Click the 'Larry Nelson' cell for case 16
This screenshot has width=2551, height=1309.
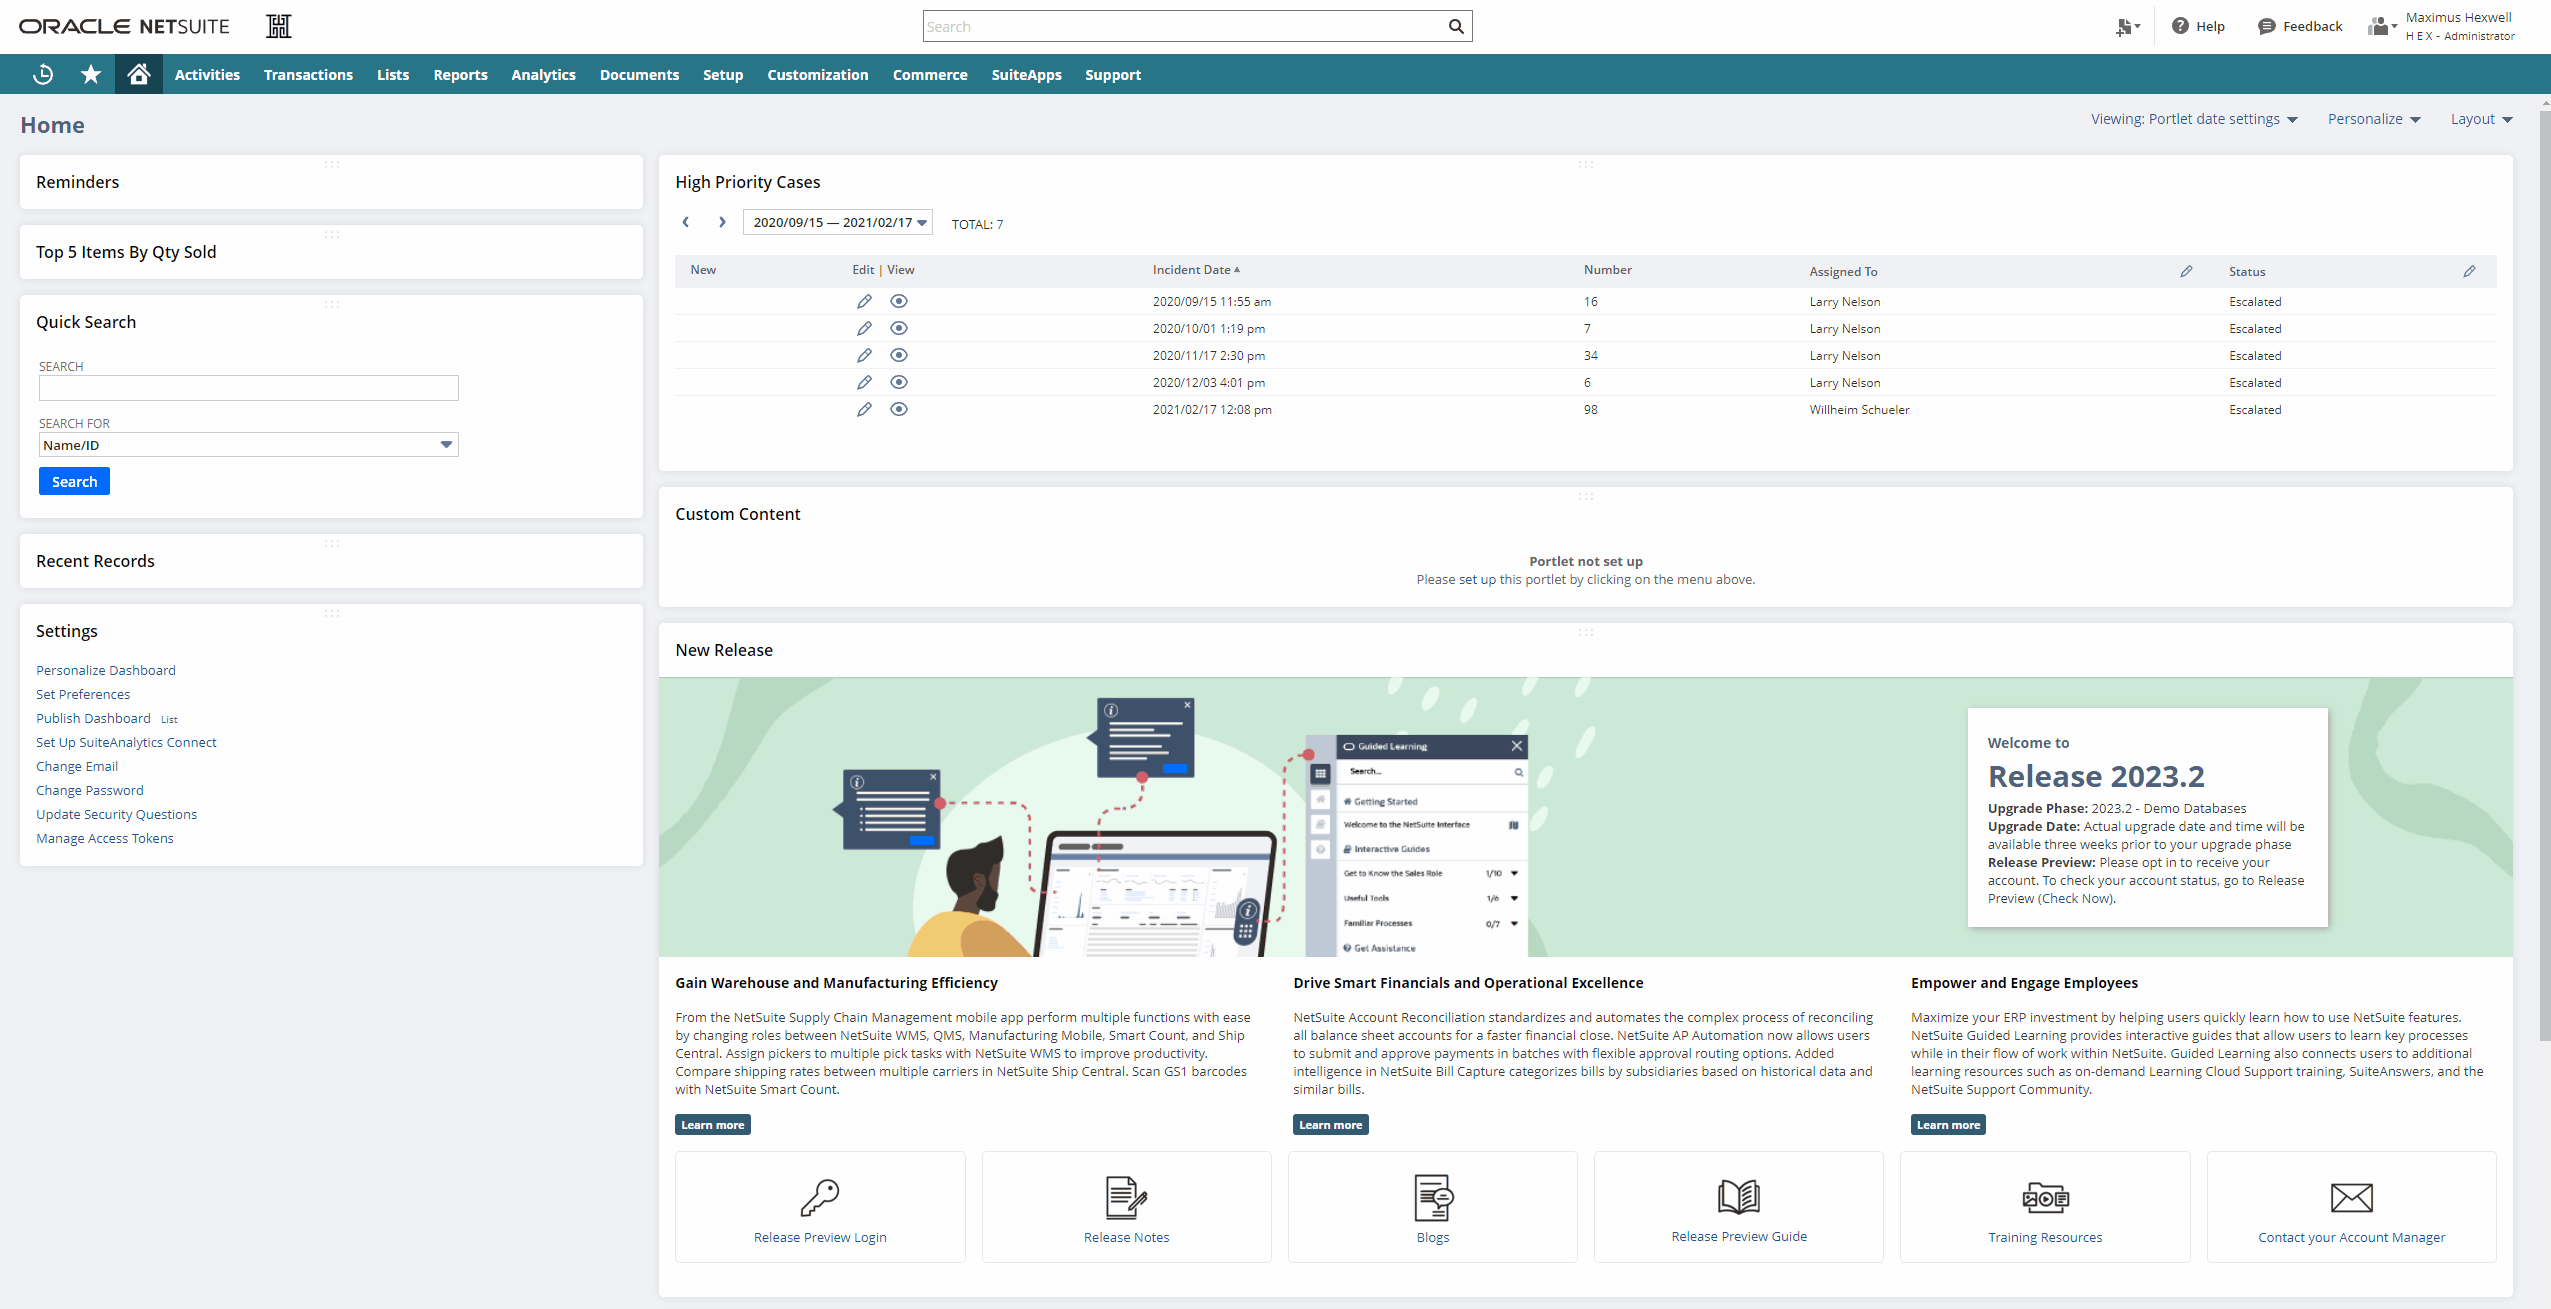(x=1845, y=302)
